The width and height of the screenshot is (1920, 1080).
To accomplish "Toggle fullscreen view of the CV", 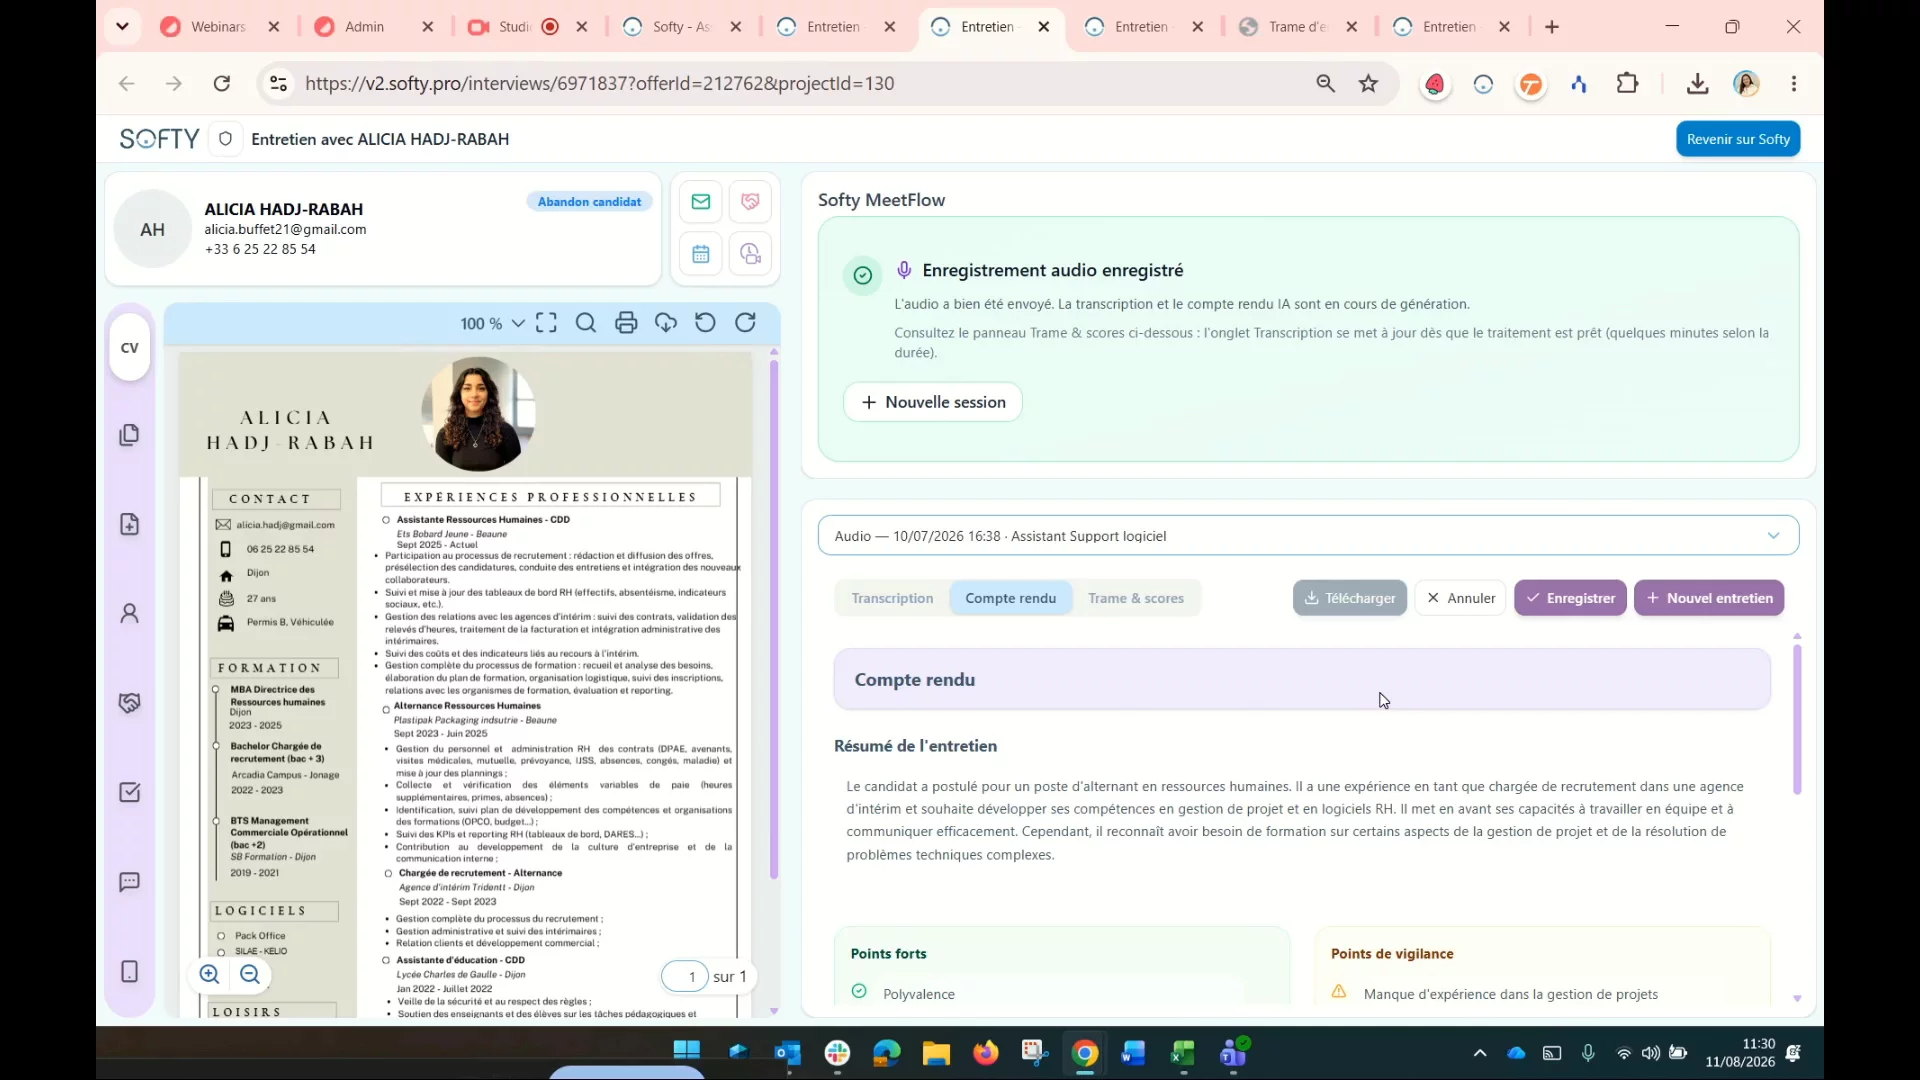I will pyautogui.click(x=546, y=323).
